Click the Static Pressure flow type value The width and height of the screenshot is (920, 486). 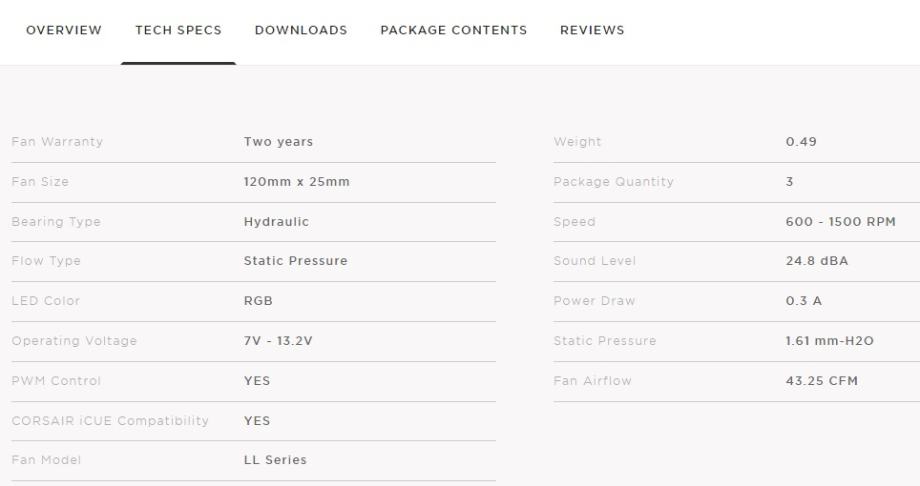click(x=295, y=261)
